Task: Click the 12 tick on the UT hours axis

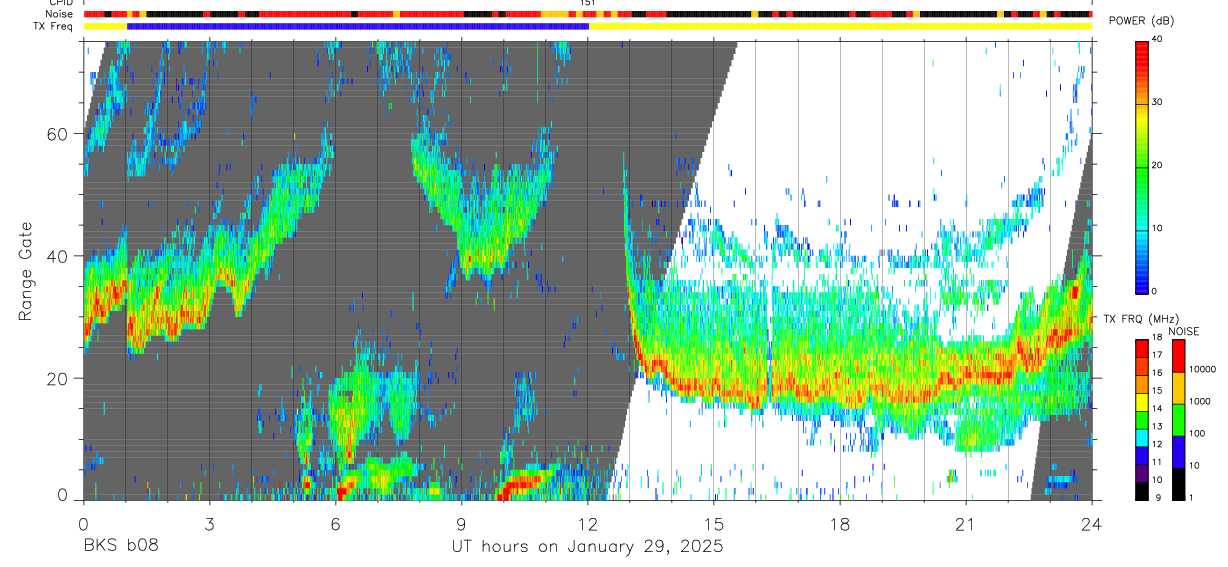Action: (x=588, y=524)
